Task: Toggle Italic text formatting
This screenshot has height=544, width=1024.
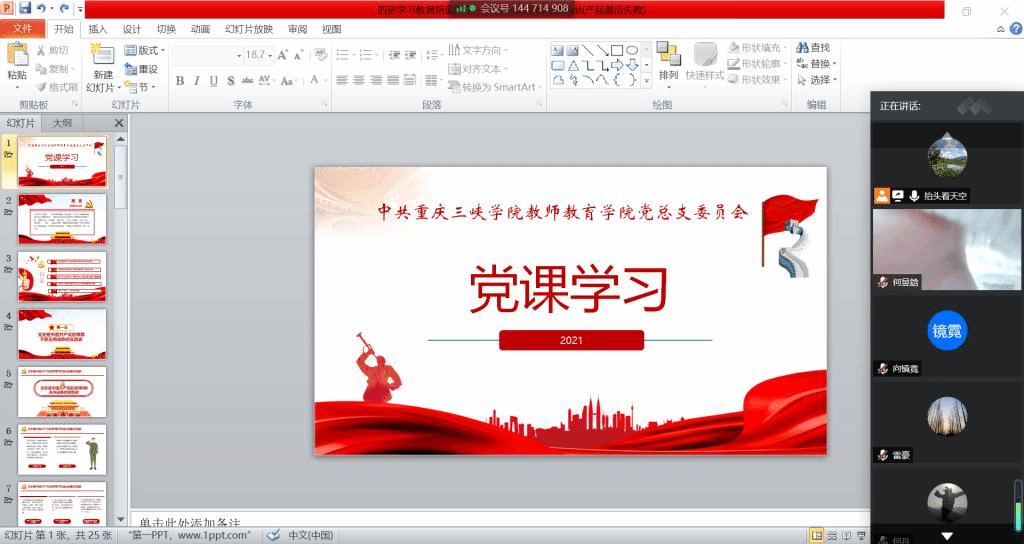Action: tap(197, 81)
